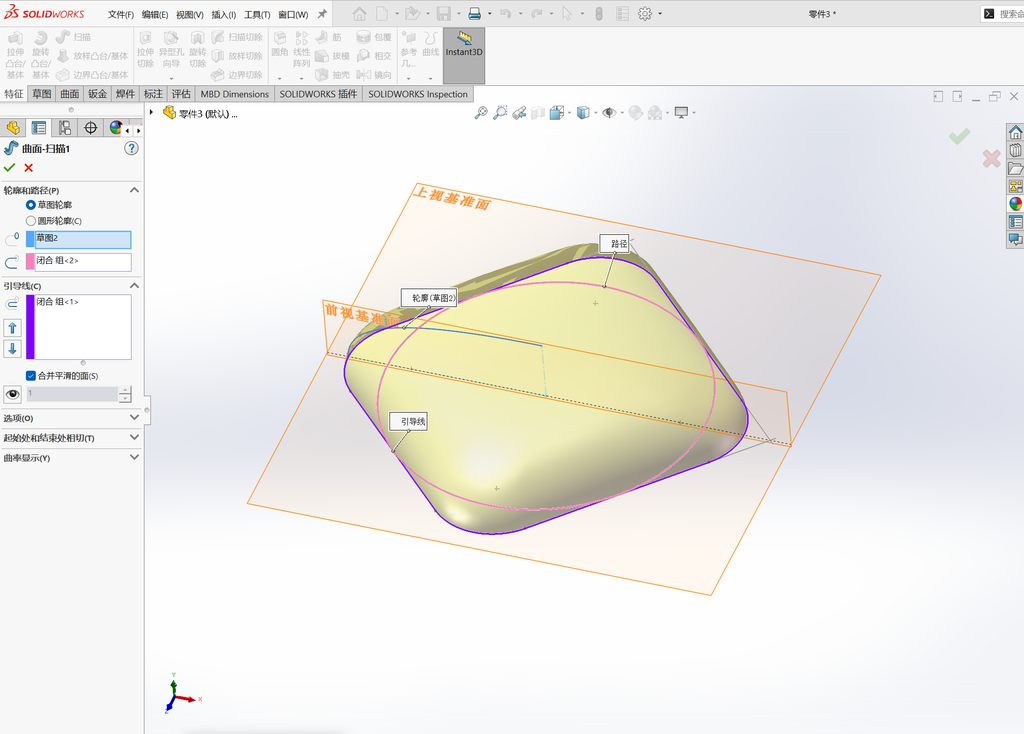
Task: Move guide curve up with the up arrow
Action: tap(12, 328)
